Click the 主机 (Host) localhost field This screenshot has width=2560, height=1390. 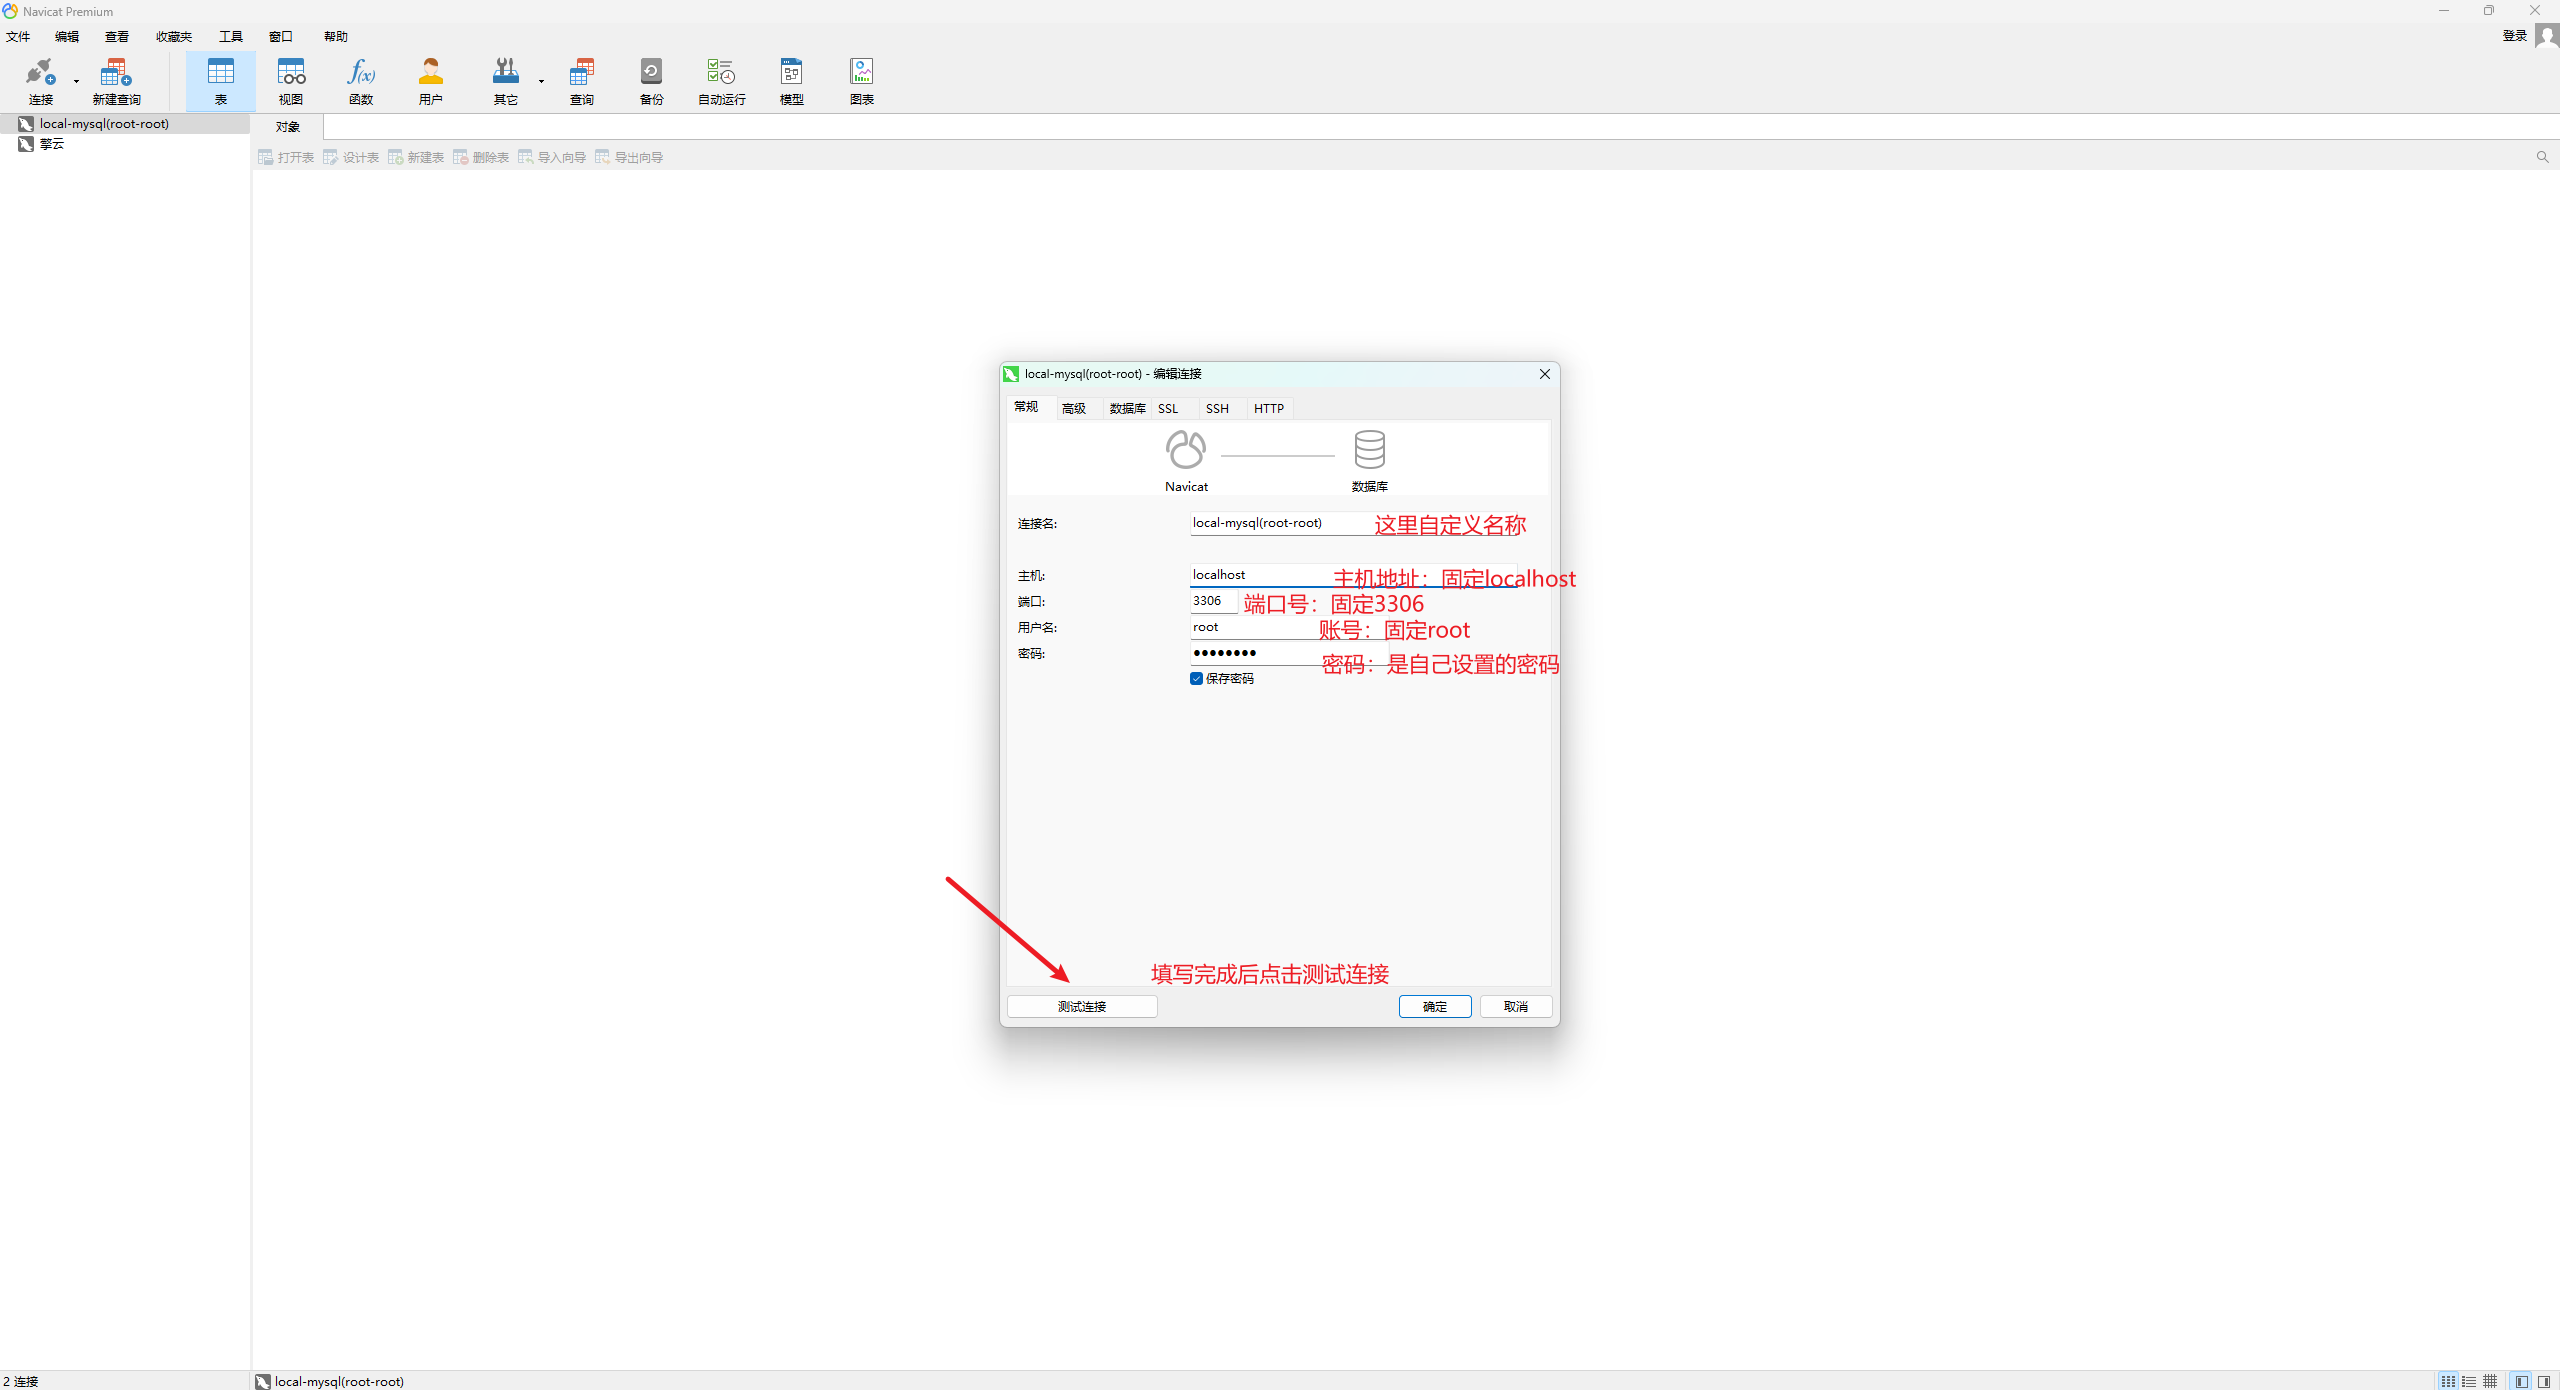(x=1353, y=575)
